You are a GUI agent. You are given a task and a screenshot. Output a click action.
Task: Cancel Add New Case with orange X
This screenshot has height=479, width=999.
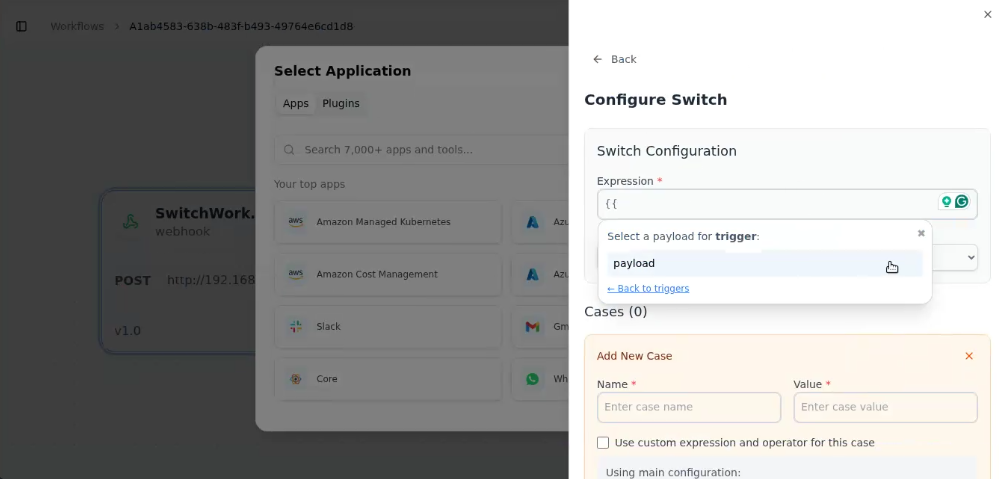pyautogui.click(x=968, y=356)
